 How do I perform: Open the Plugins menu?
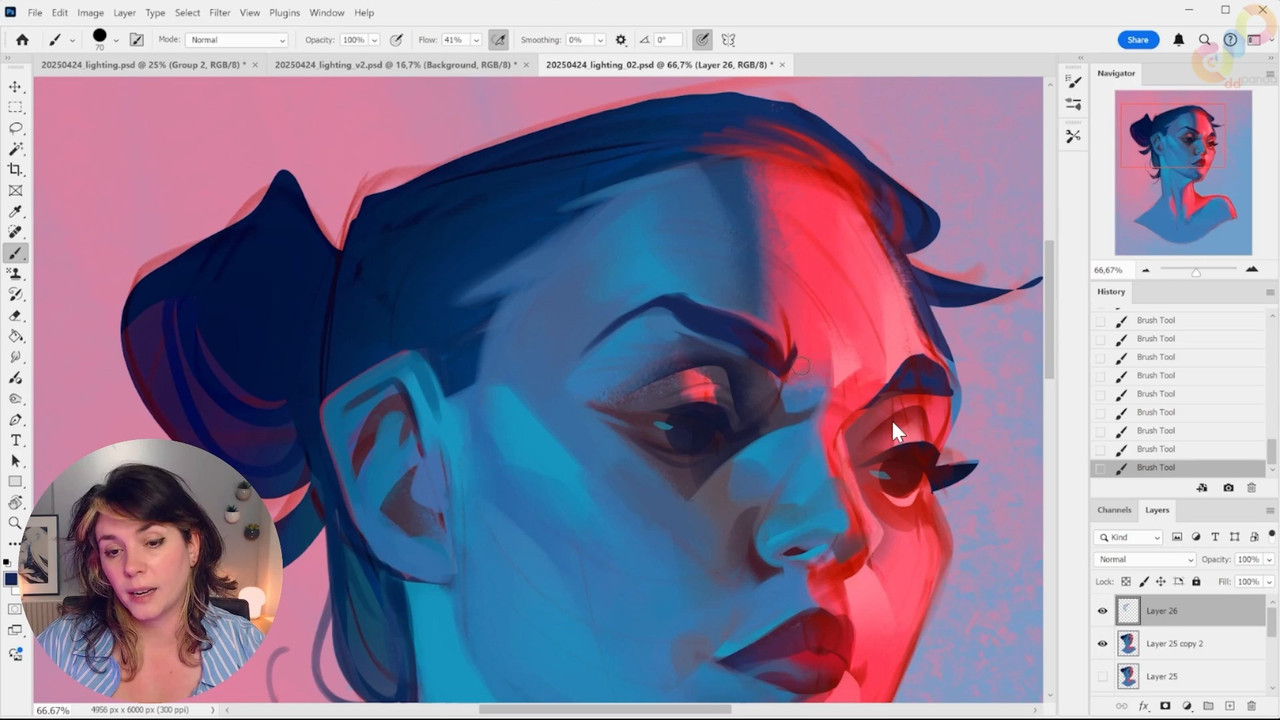[284, 12]
